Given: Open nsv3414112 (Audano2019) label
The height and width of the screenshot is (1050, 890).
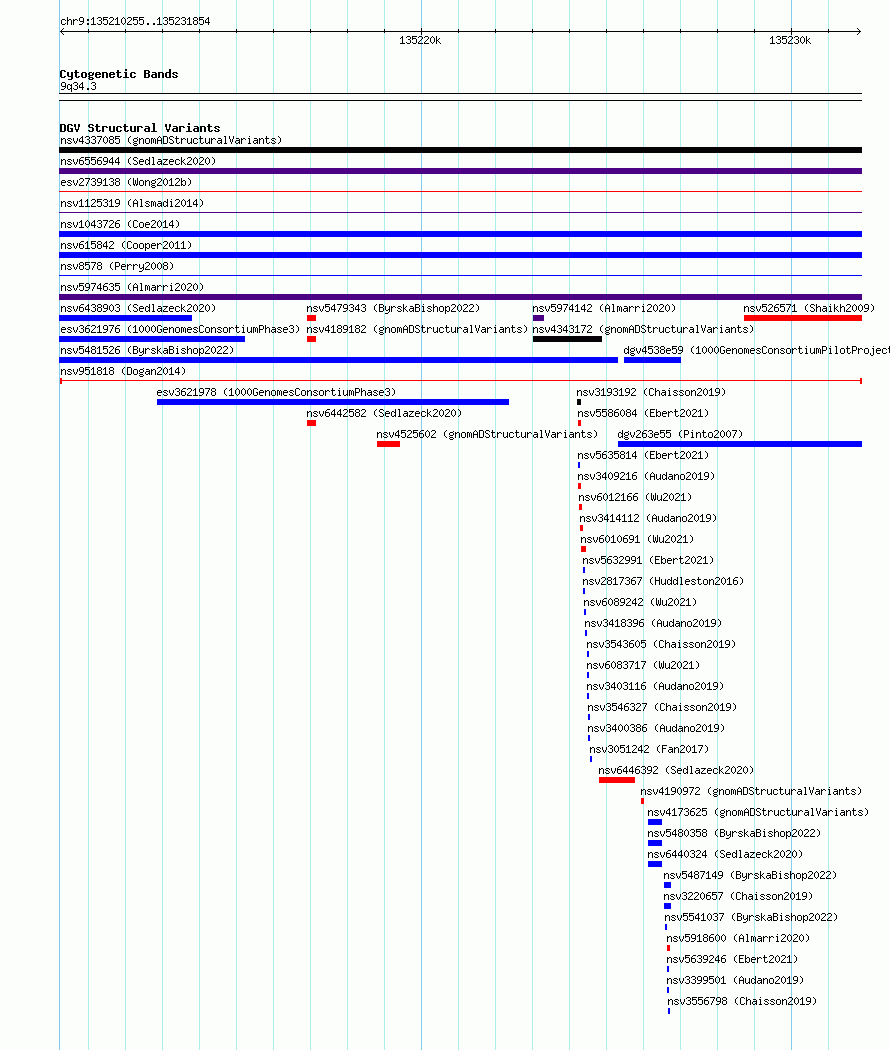Looking at the screenshot, I should pyautogui.click(x=648, y=518).
